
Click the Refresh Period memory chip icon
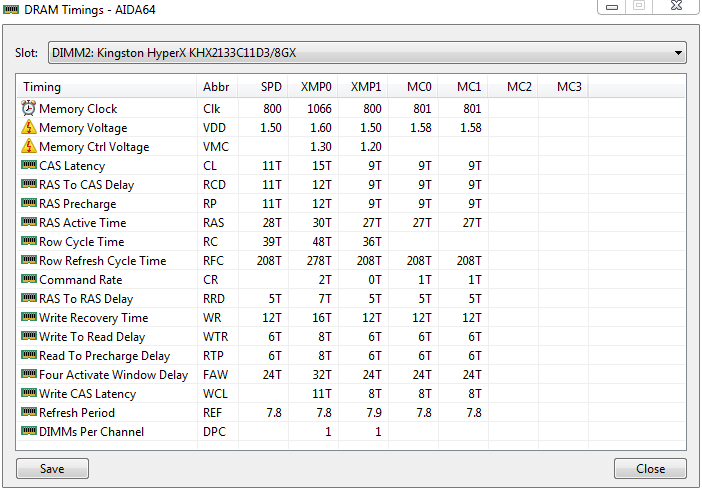pyautogui.click(x=28, y=413)
